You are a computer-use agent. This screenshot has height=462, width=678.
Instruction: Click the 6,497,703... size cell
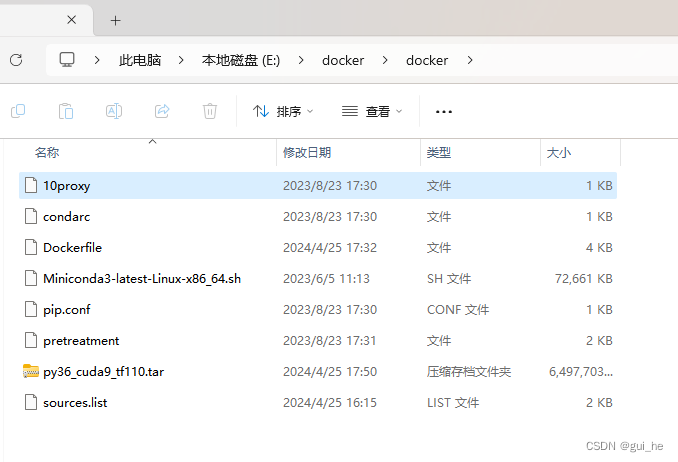coord(581,372)
